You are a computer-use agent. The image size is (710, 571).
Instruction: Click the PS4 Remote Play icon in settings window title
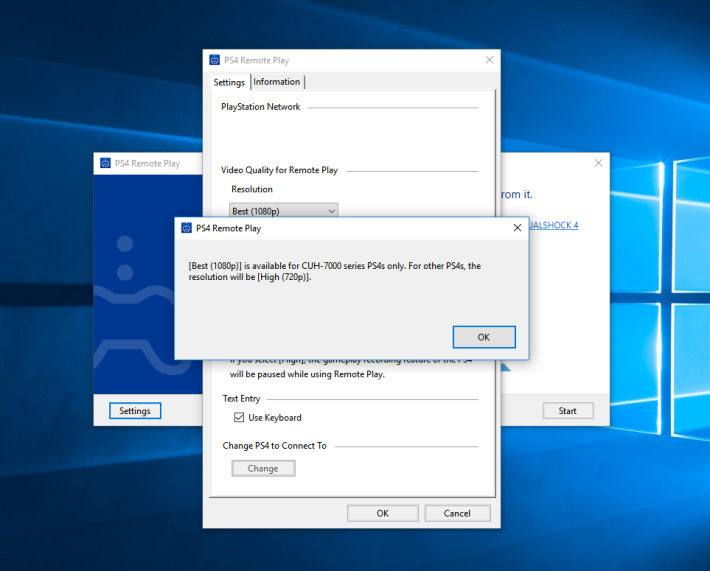[214, 60]
